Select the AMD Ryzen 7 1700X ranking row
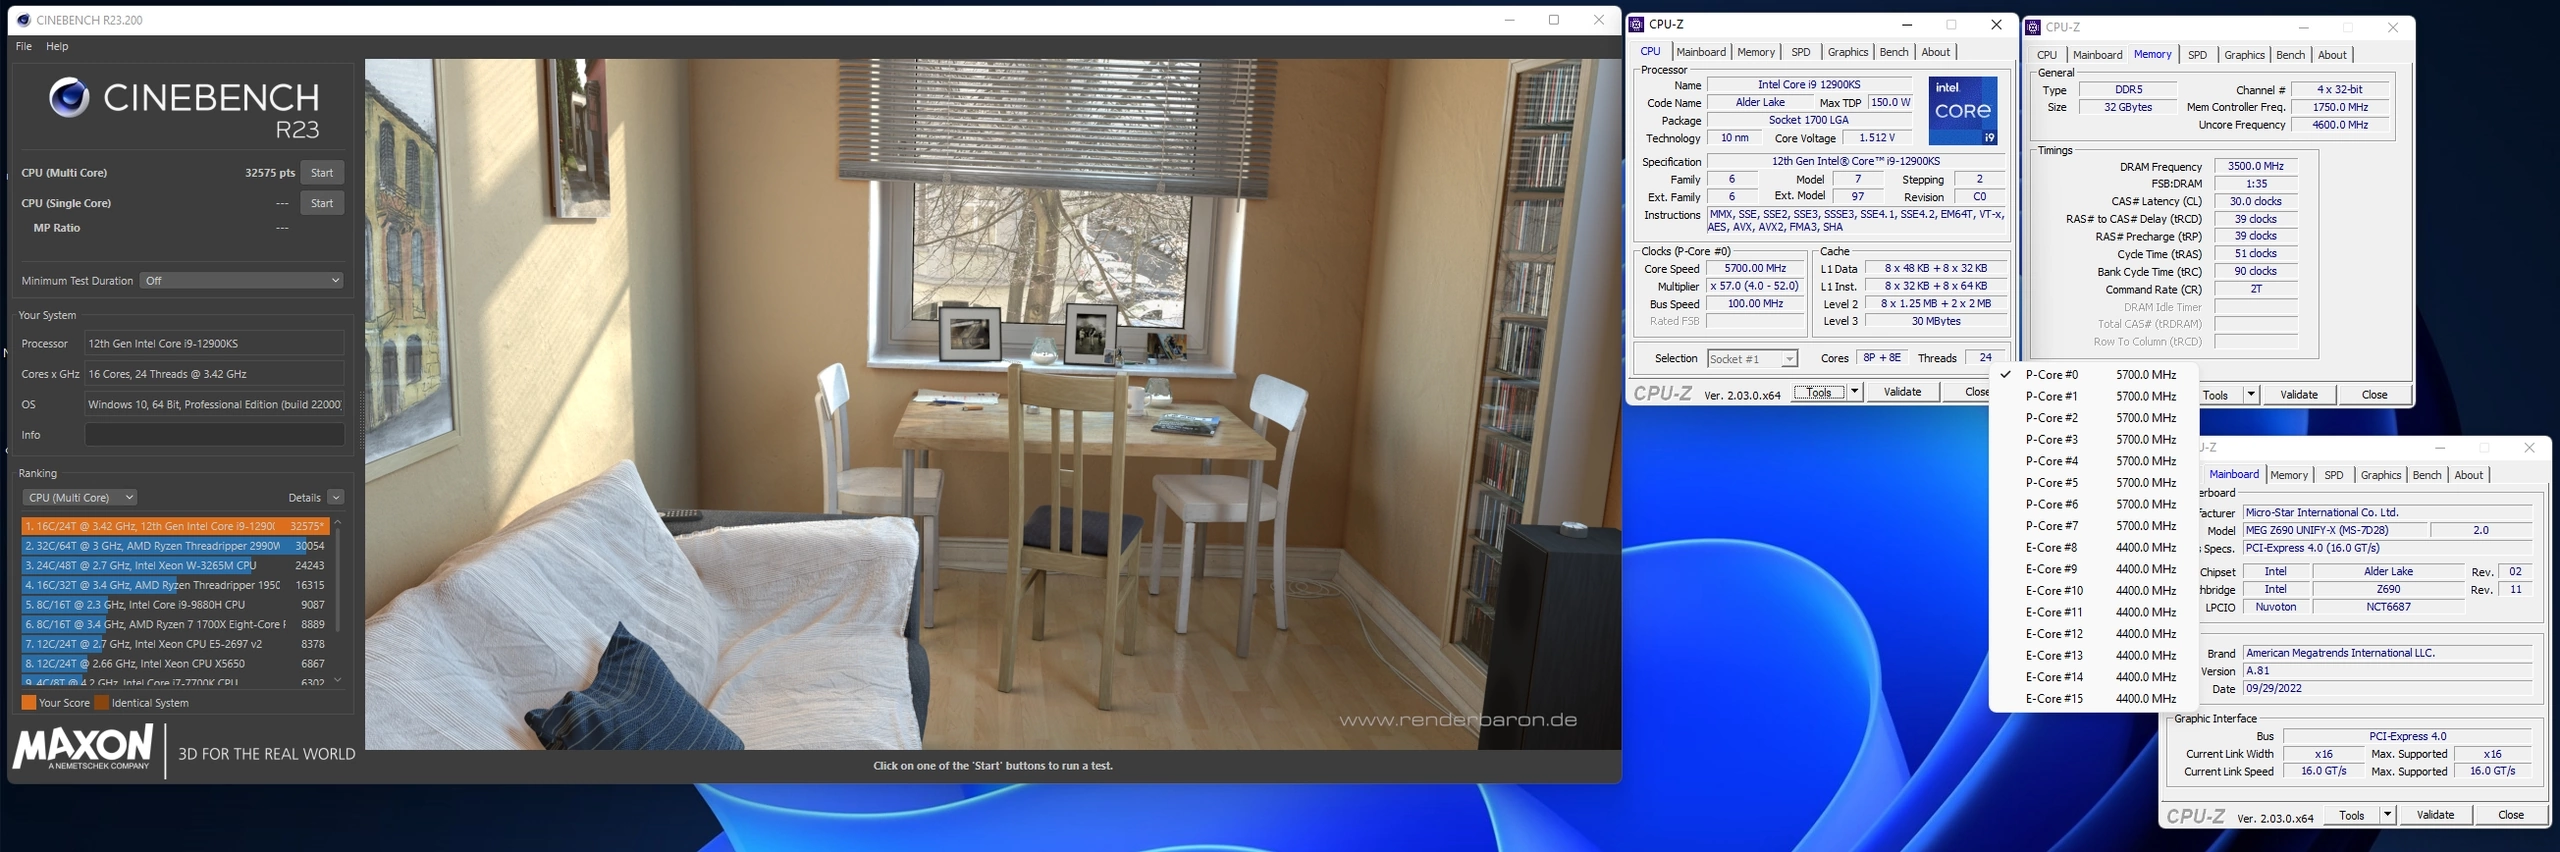 point(176,624)
